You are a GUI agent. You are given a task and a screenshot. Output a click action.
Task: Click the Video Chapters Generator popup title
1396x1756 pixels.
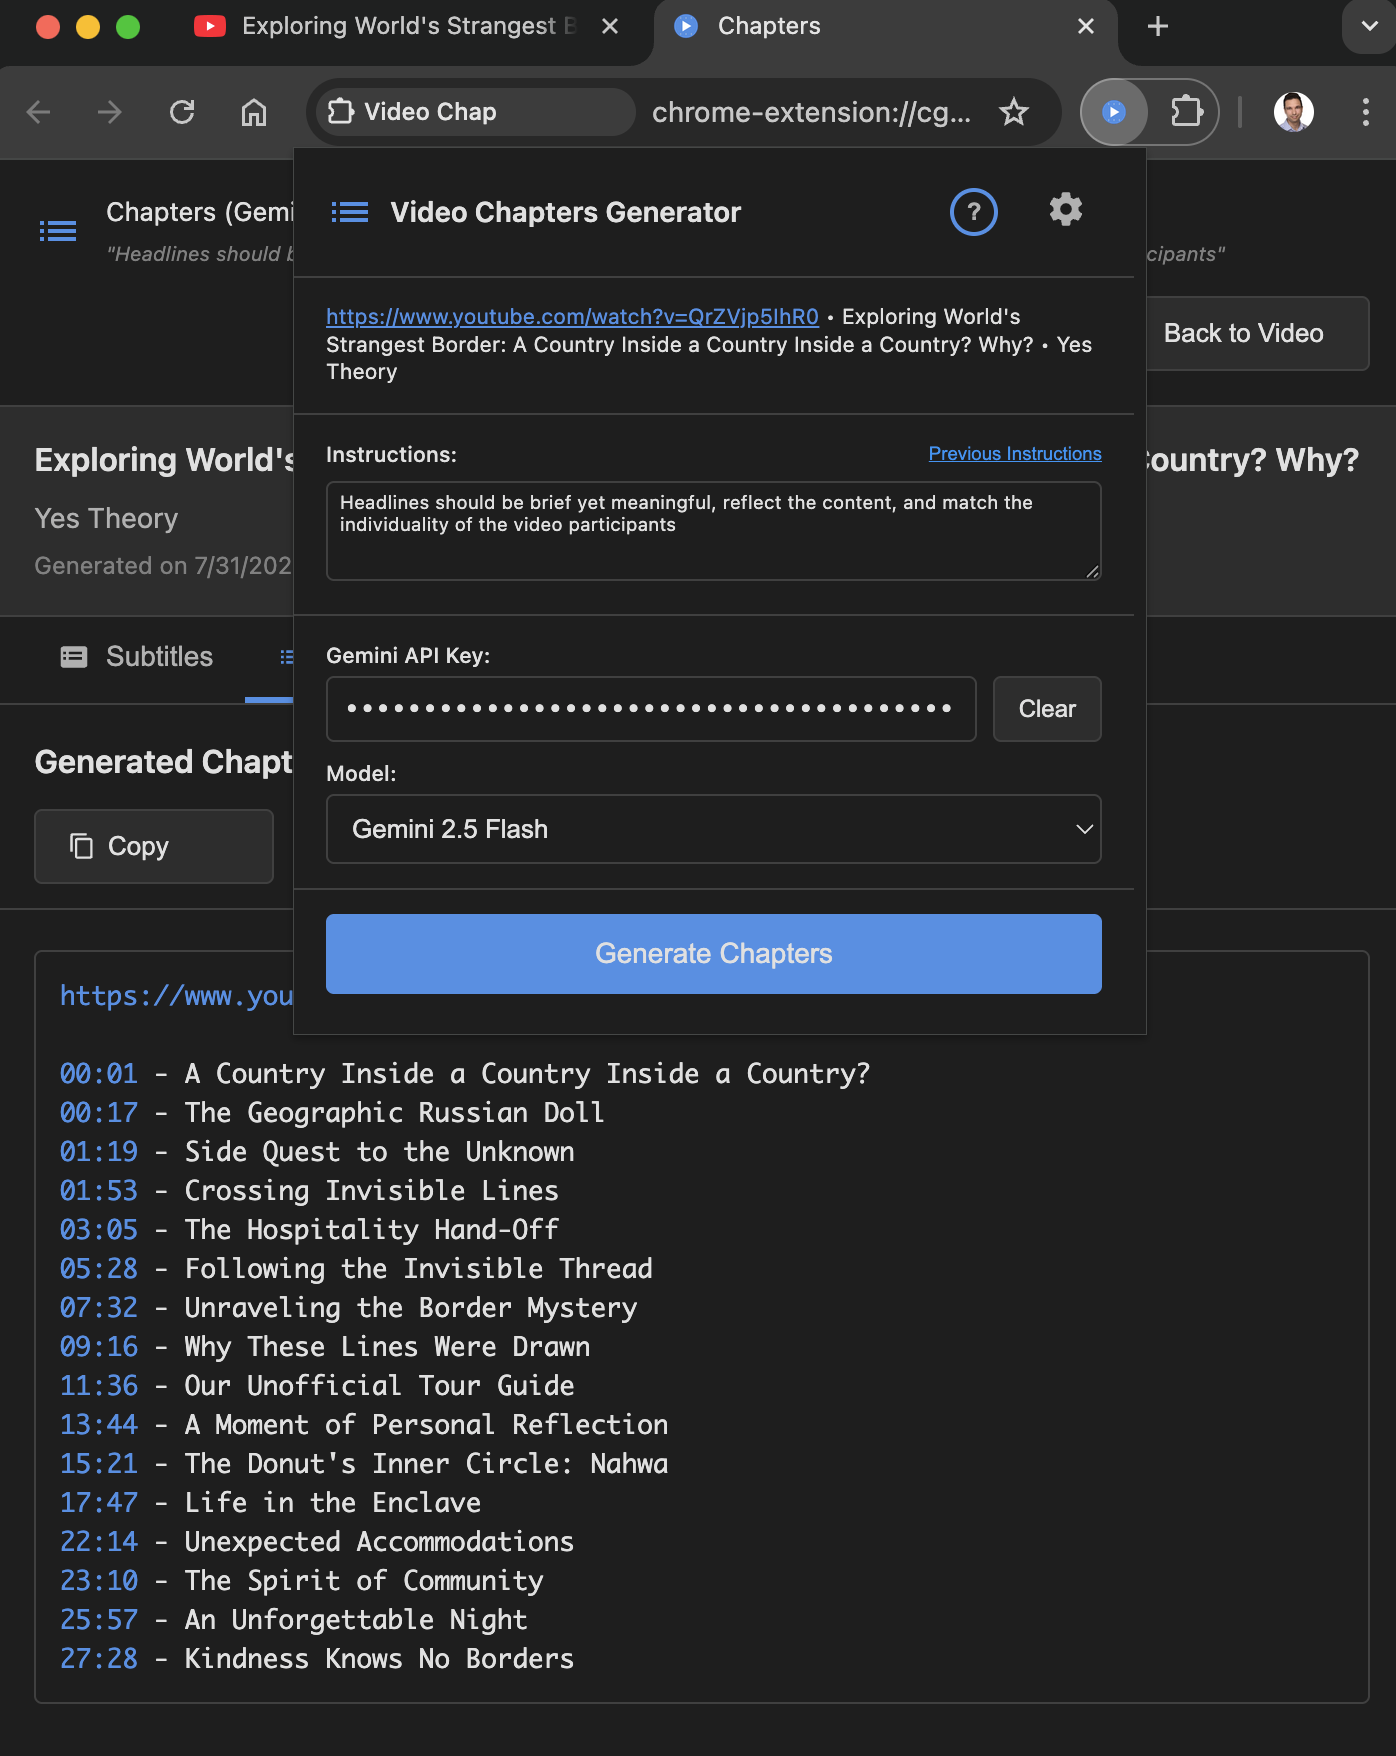(x=565, y=212)
